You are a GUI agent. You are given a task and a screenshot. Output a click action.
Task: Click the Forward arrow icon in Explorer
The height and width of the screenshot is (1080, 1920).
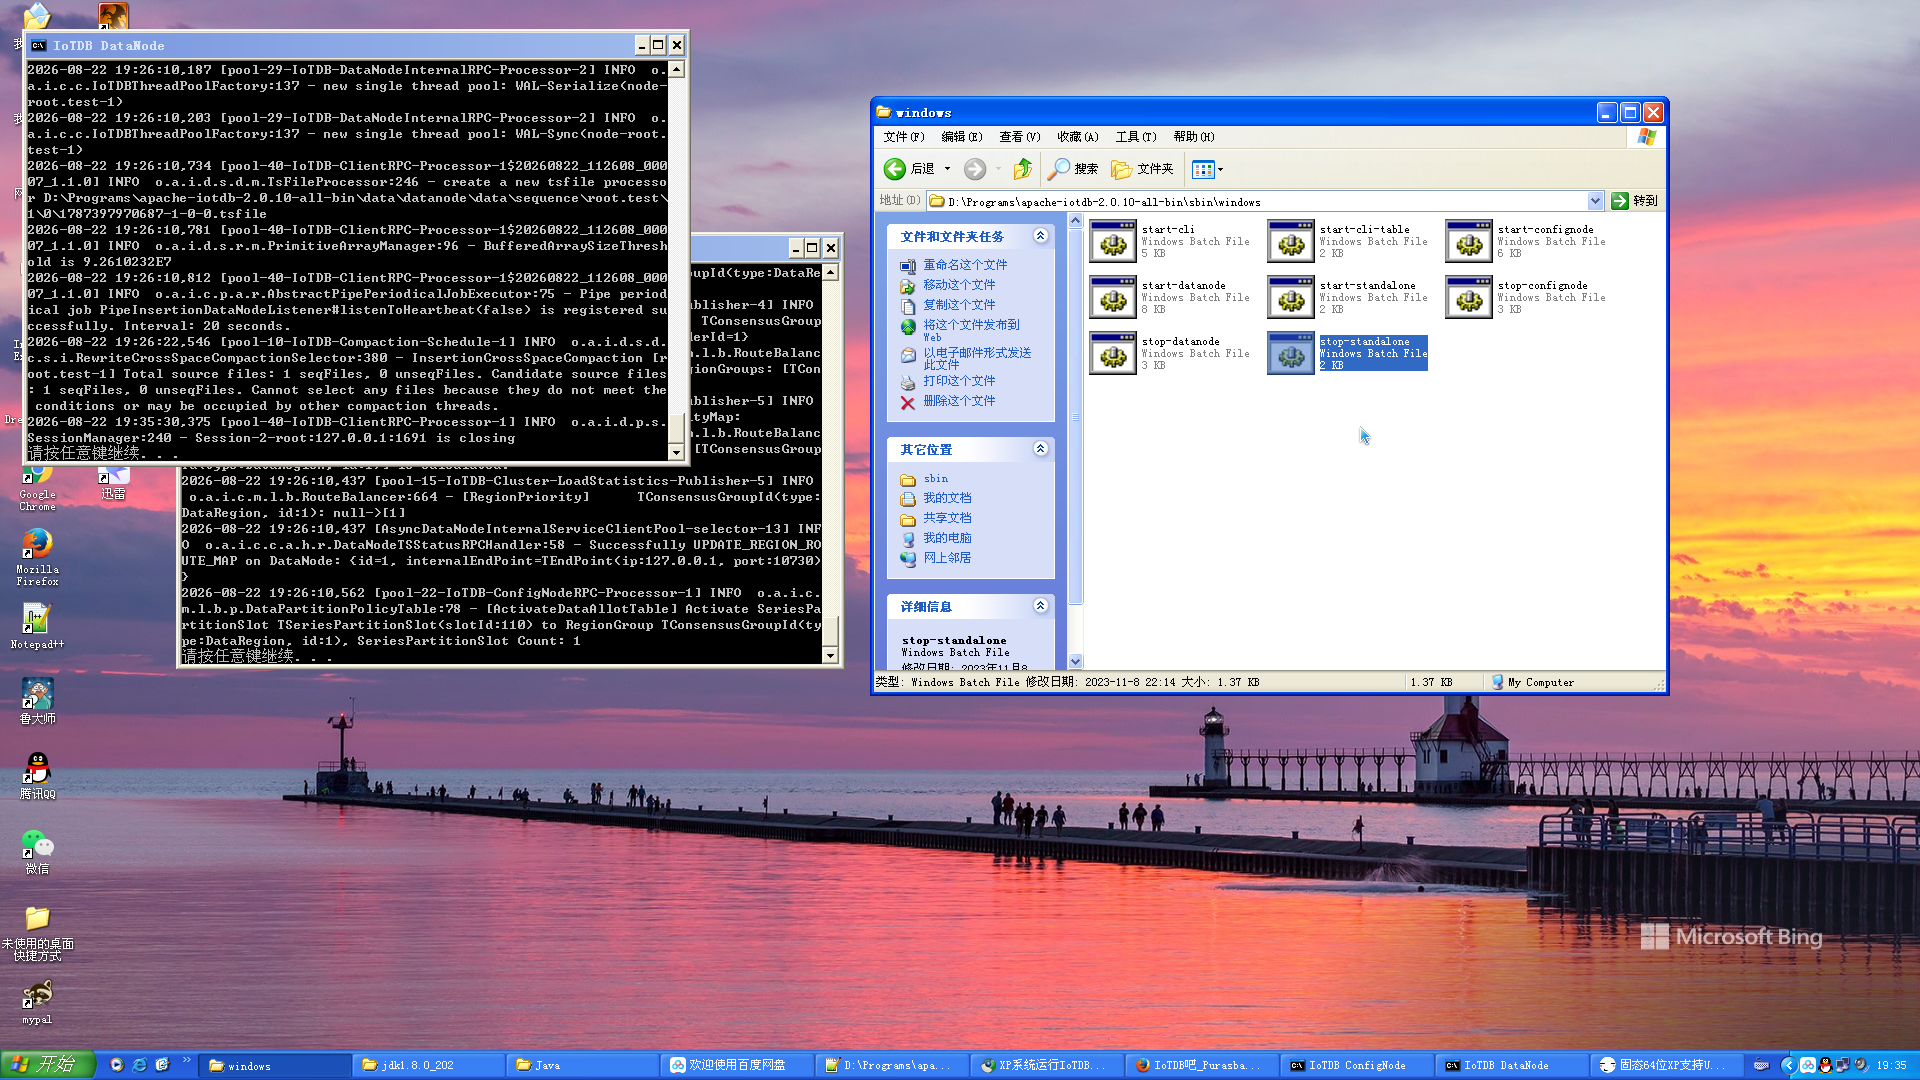point(975,169)
